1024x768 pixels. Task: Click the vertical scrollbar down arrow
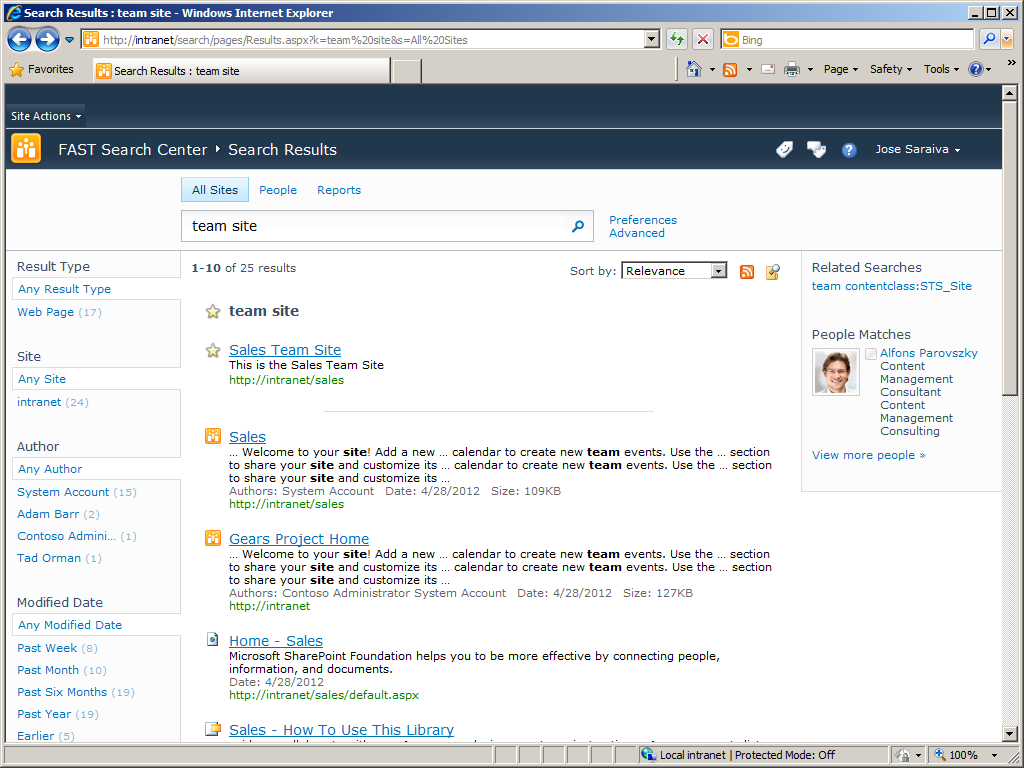(1009, 733)
